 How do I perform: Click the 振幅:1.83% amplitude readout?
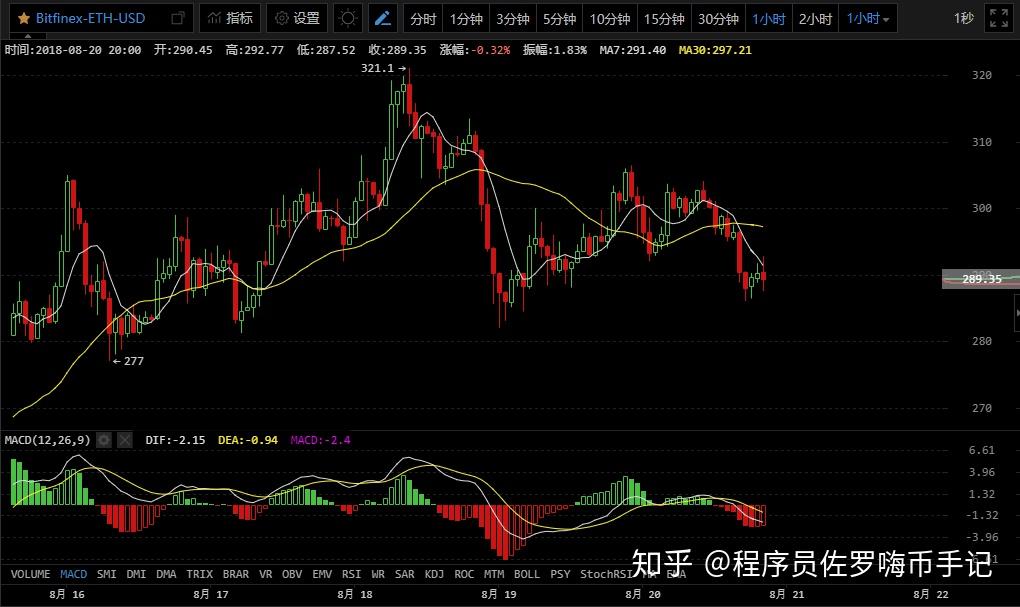555,49
